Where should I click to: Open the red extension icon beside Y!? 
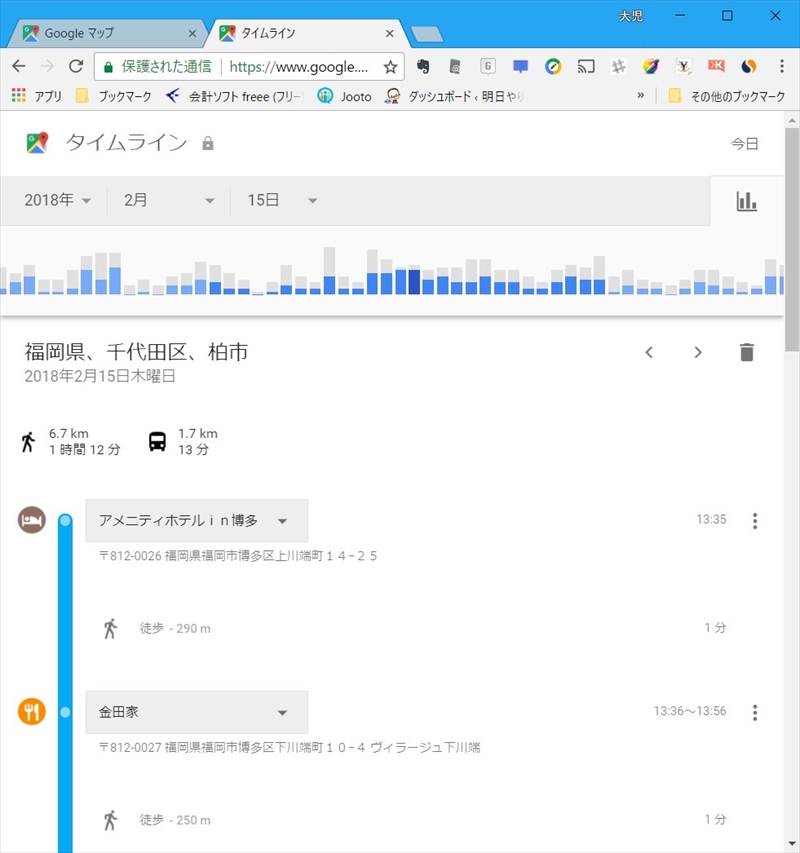(716, 66)
